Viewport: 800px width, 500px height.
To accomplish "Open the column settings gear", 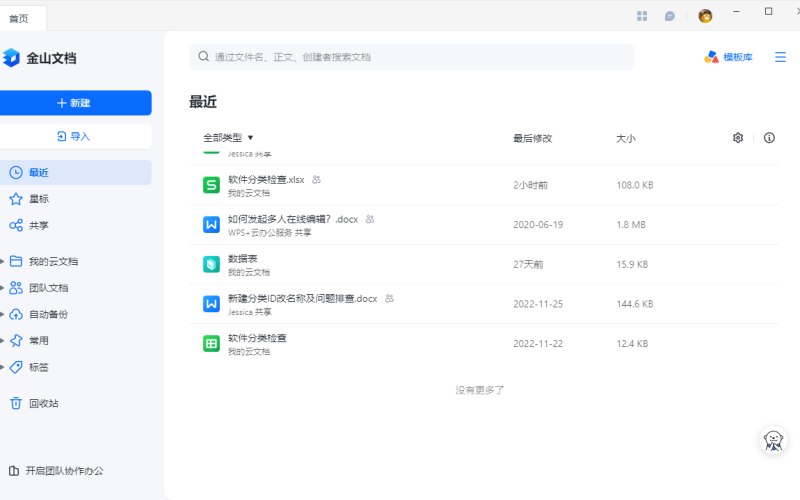I will (738, 138).
